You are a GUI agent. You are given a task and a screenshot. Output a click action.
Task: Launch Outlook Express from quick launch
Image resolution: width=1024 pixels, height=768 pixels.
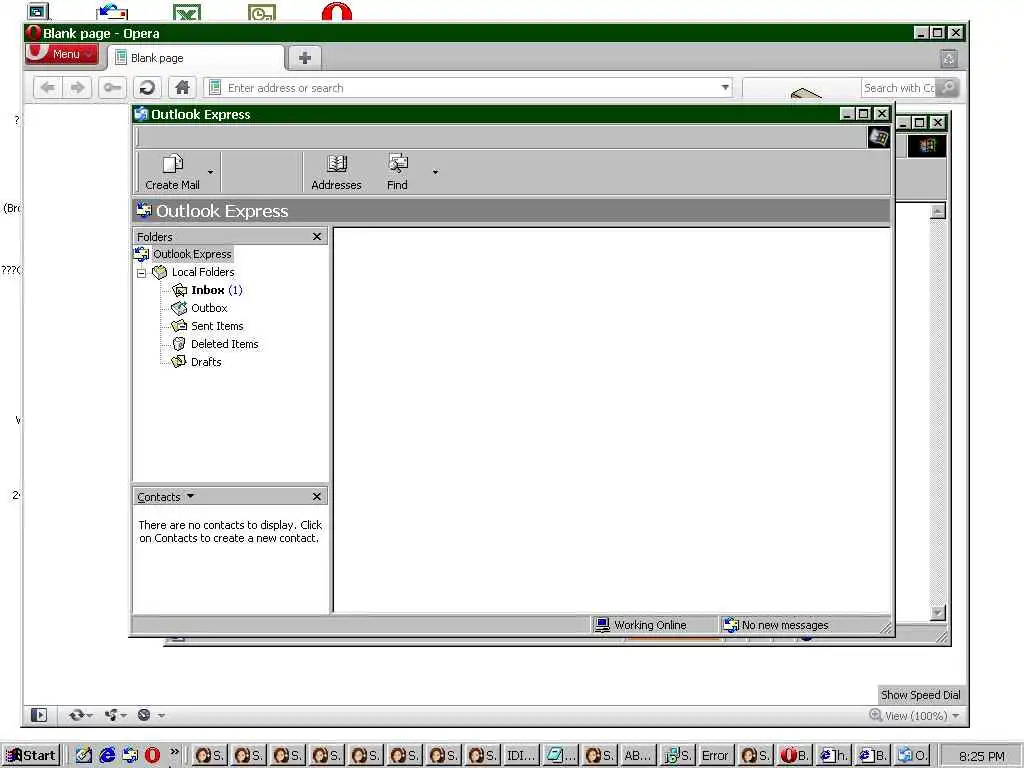point(130,756)
